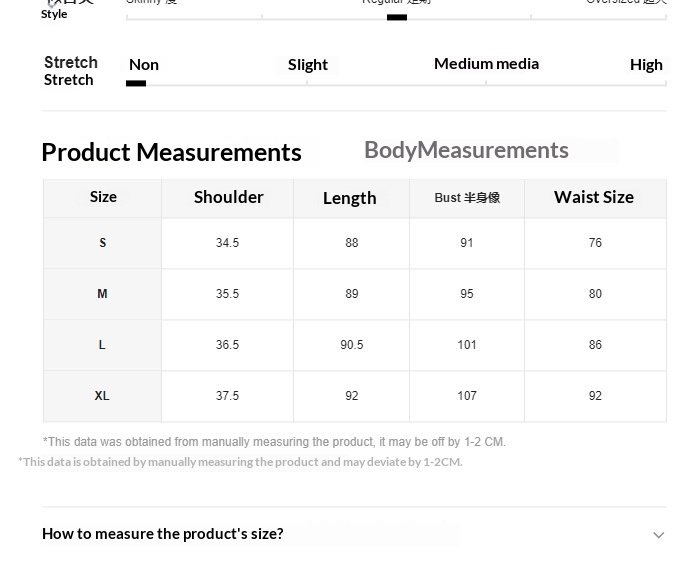The width and height of the screenshot is (685, 561).
Task: Click the 90.5 length value for size L
Action: coord(352,345)
